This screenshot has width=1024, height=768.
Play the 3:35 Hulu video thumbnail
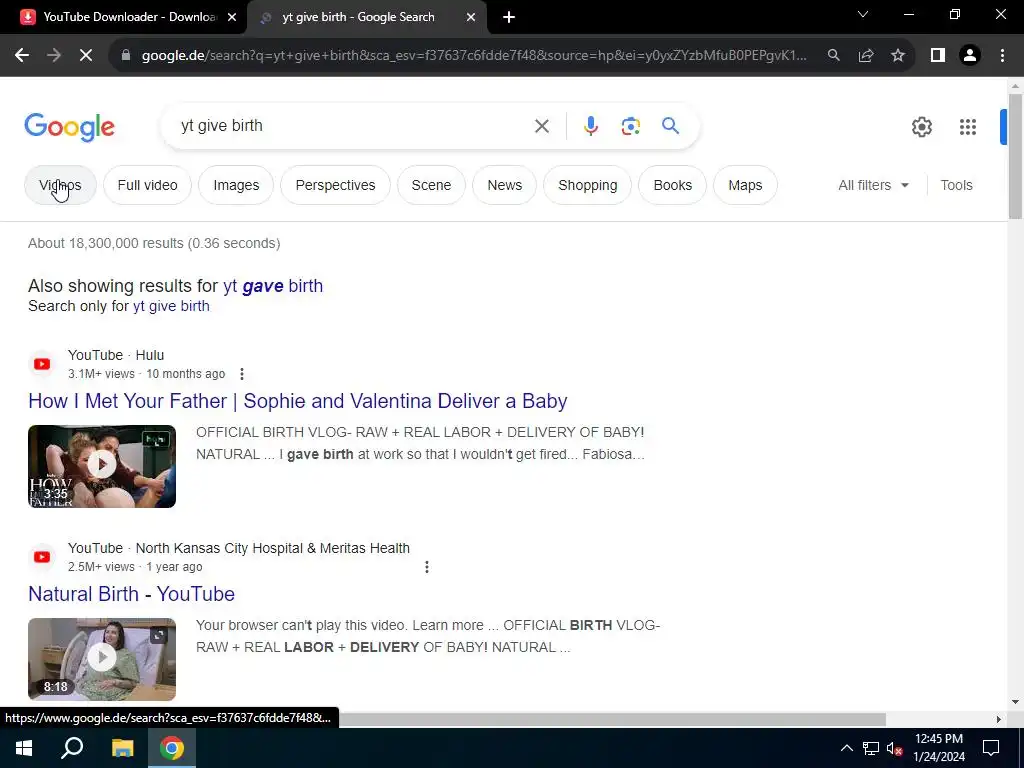[102, 466]
